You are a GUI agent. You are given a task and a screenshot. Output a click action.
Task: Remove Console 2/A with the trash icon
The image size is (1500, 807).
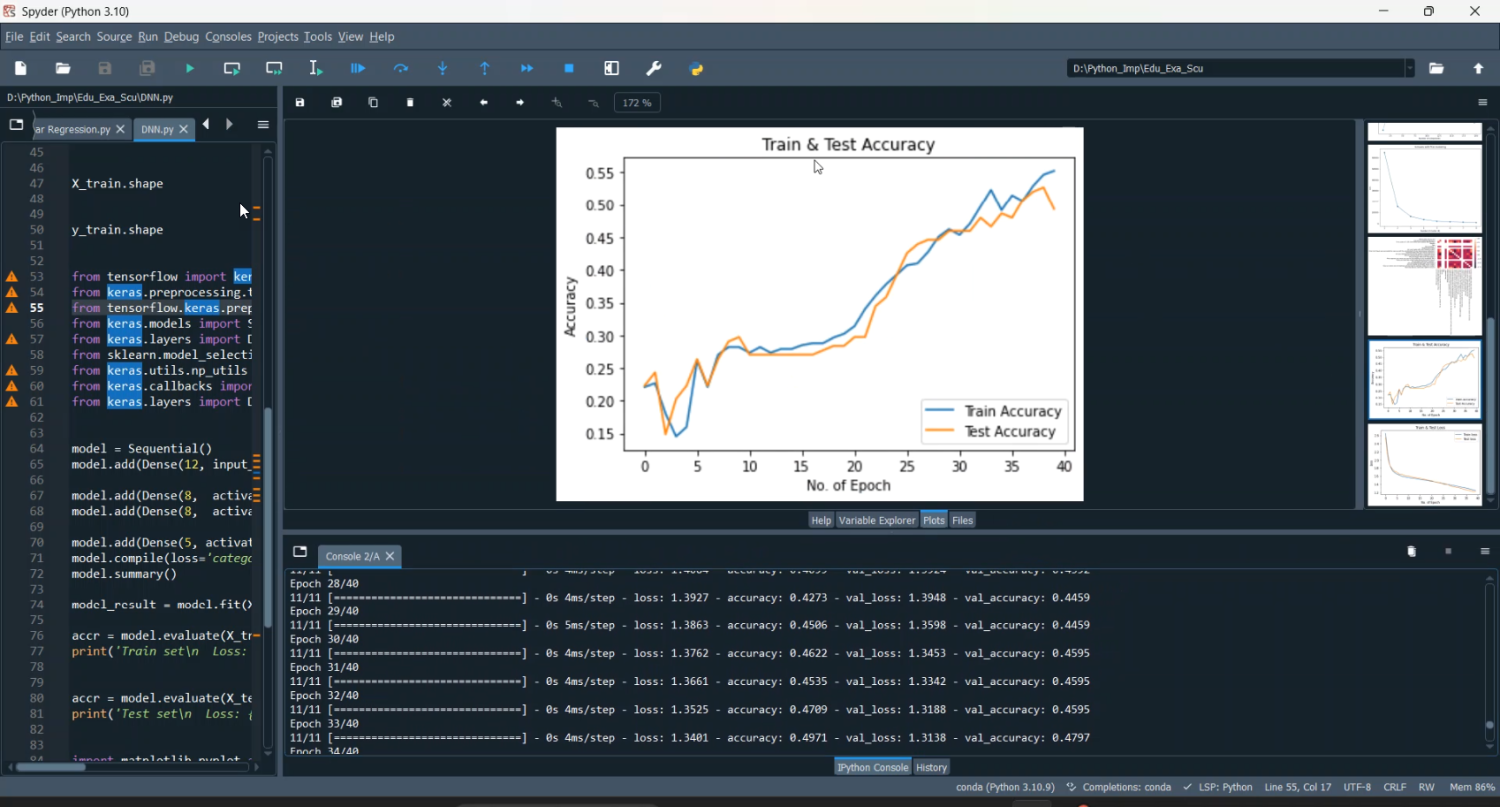pos(1411,551)
